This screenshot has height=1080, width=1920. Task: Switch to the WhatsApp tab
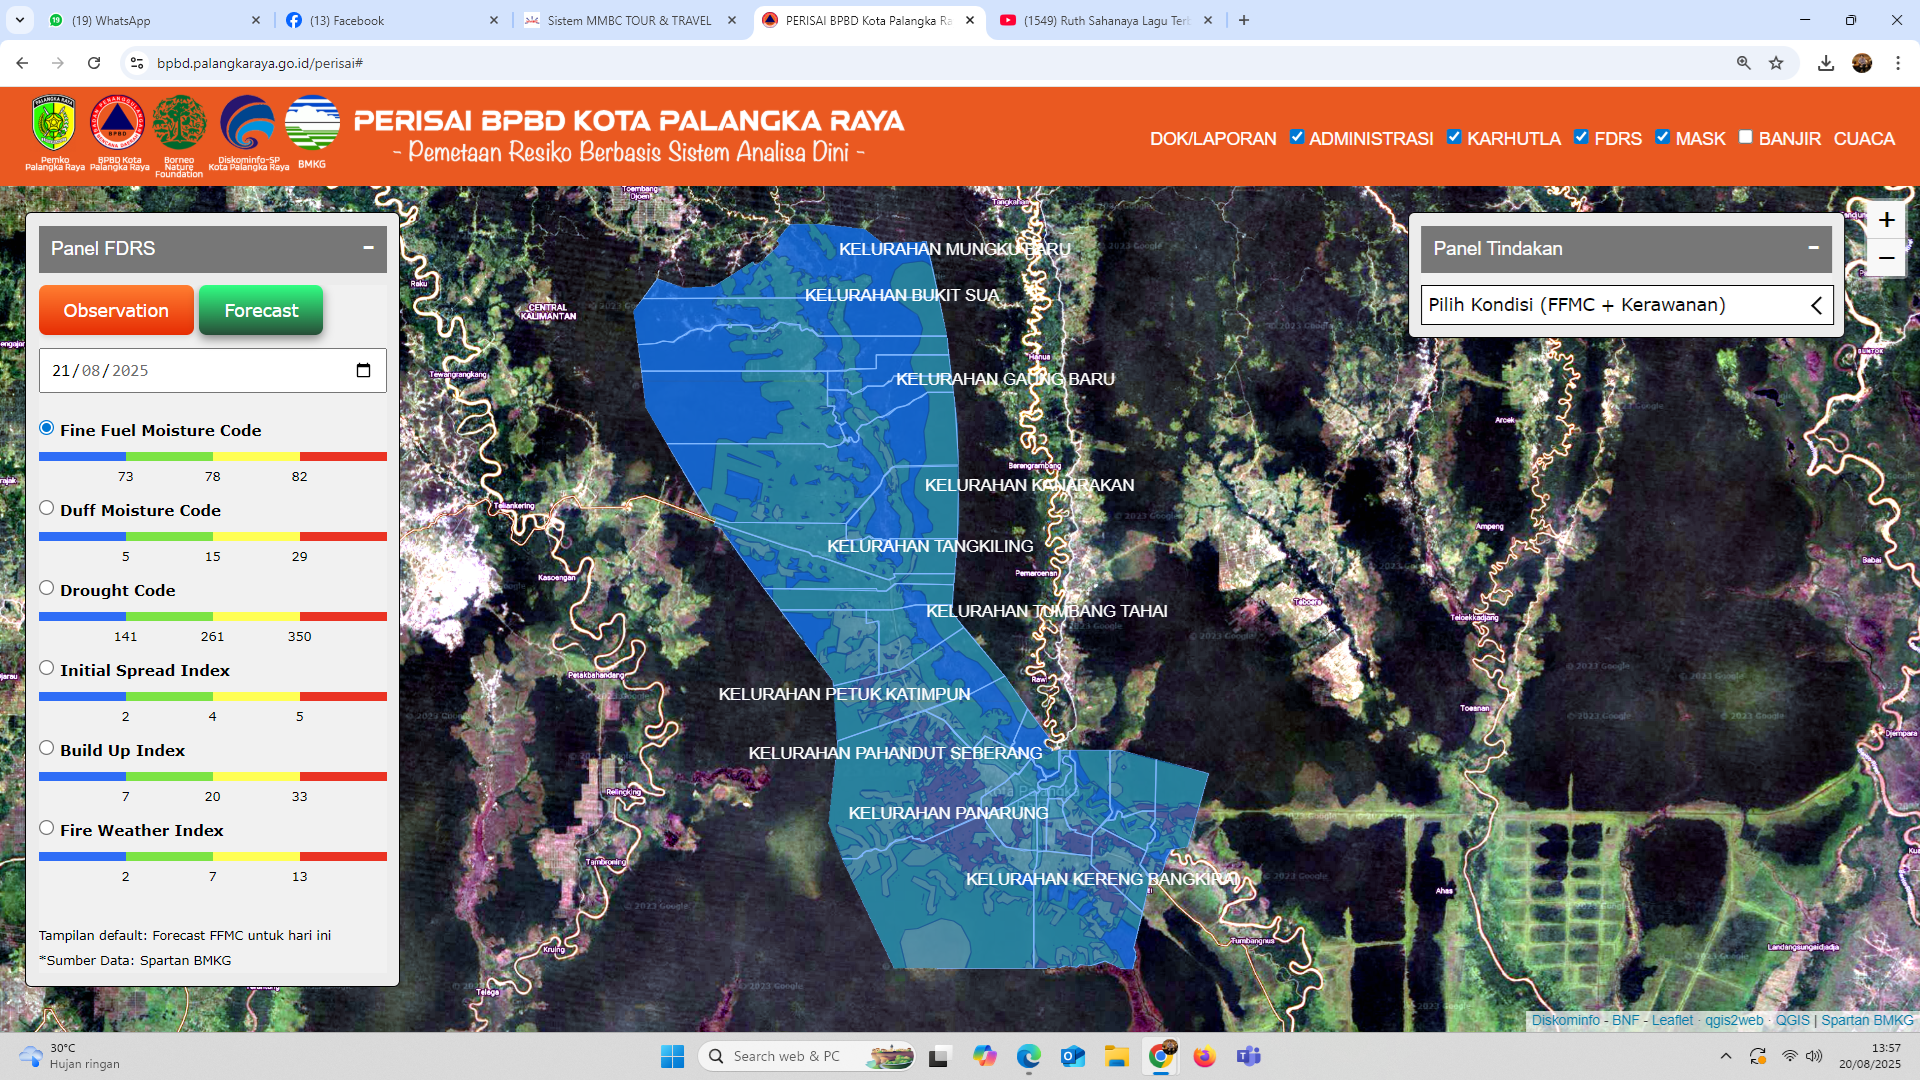click(x=155, y=20)
